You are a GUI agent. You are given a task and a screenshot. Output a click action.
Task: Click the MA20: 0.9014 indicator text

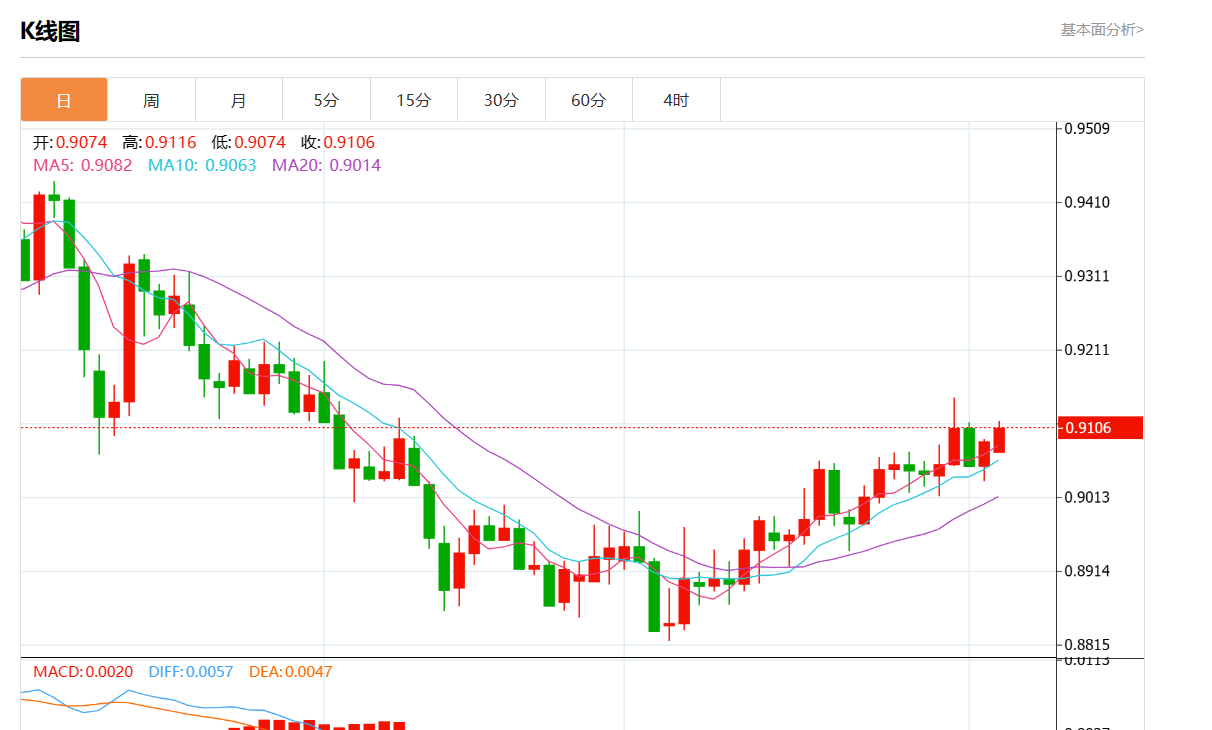(326, 165)
